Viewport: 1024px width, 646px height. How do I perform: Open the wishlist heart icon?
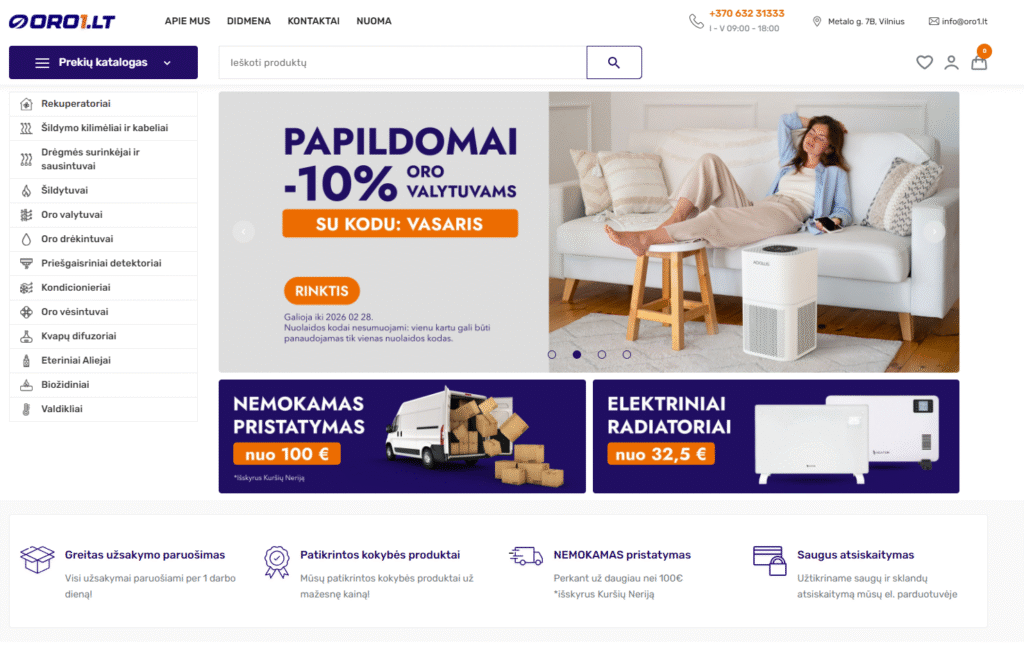coord(924,62)
